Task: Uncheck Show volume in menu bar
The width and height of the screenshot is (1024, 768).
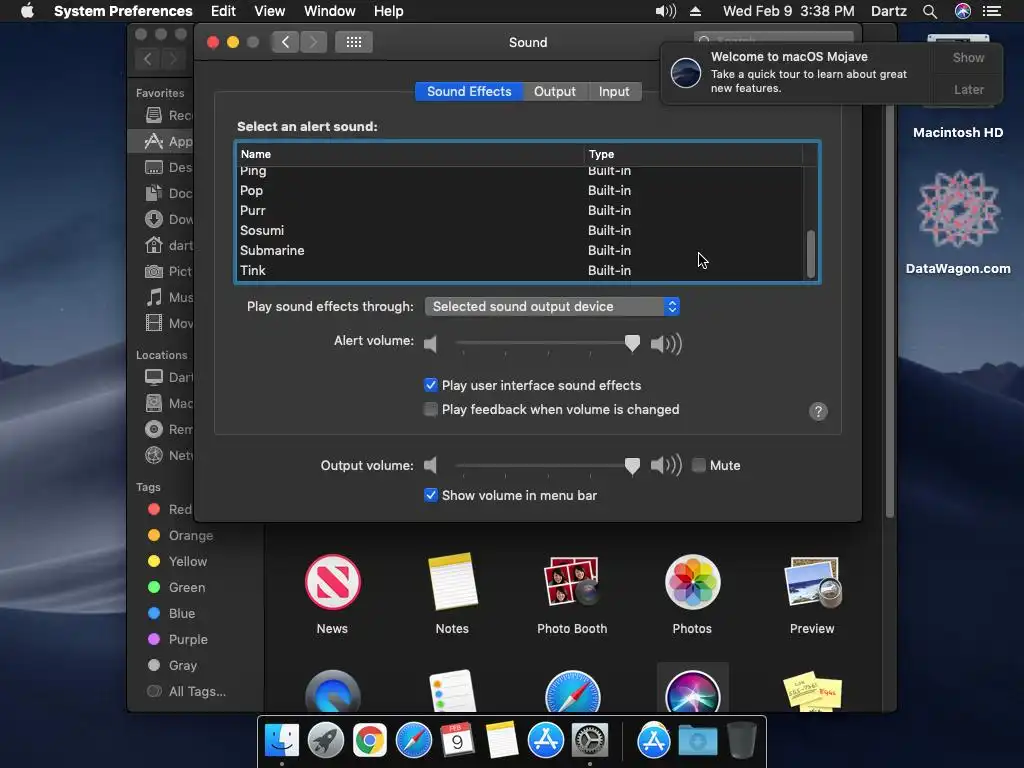Action: [430, 495]
